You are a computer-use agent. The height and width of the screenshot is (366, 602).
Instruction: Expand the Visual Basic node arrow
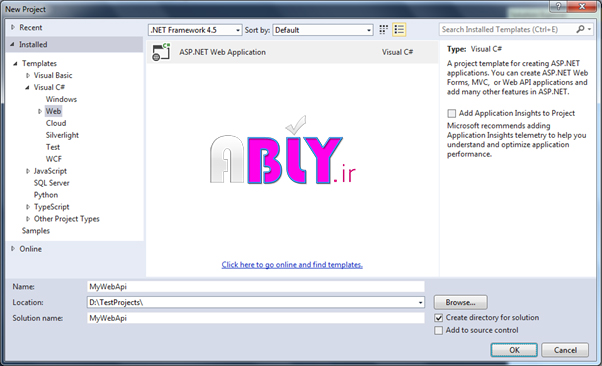tap(28, 75)
